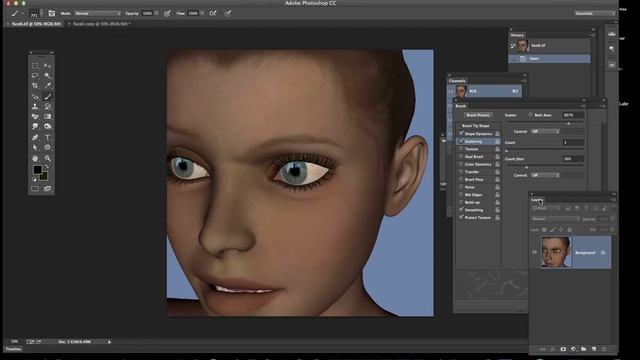
Task: Select the Dodge tool
Action: 47,127
